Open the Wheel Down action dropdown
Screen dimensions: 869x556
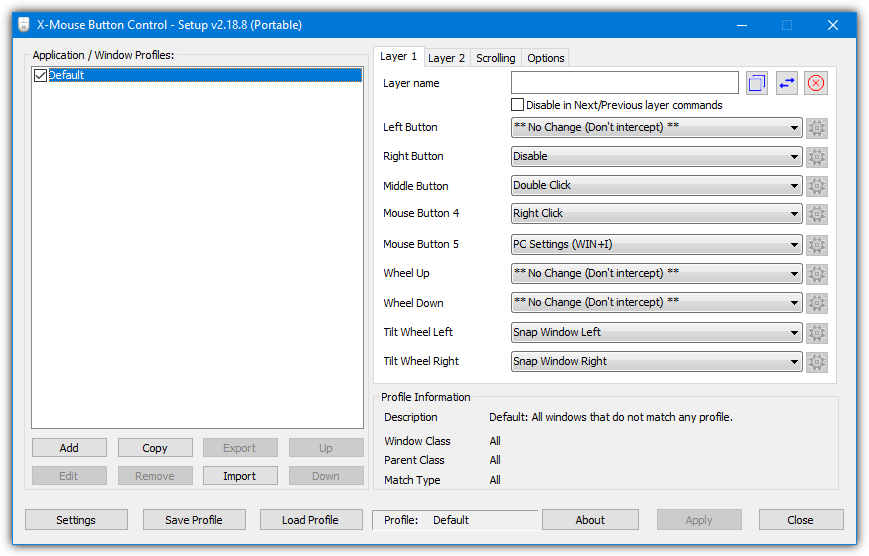(x=656, y=303)
